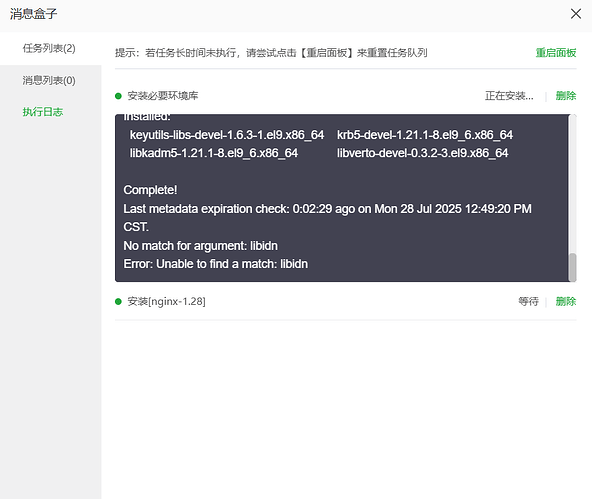Viewport: 592px width, 499px height.
Task: Click the krb5-devel package entry in the log
Action: [x=425, y=135]
